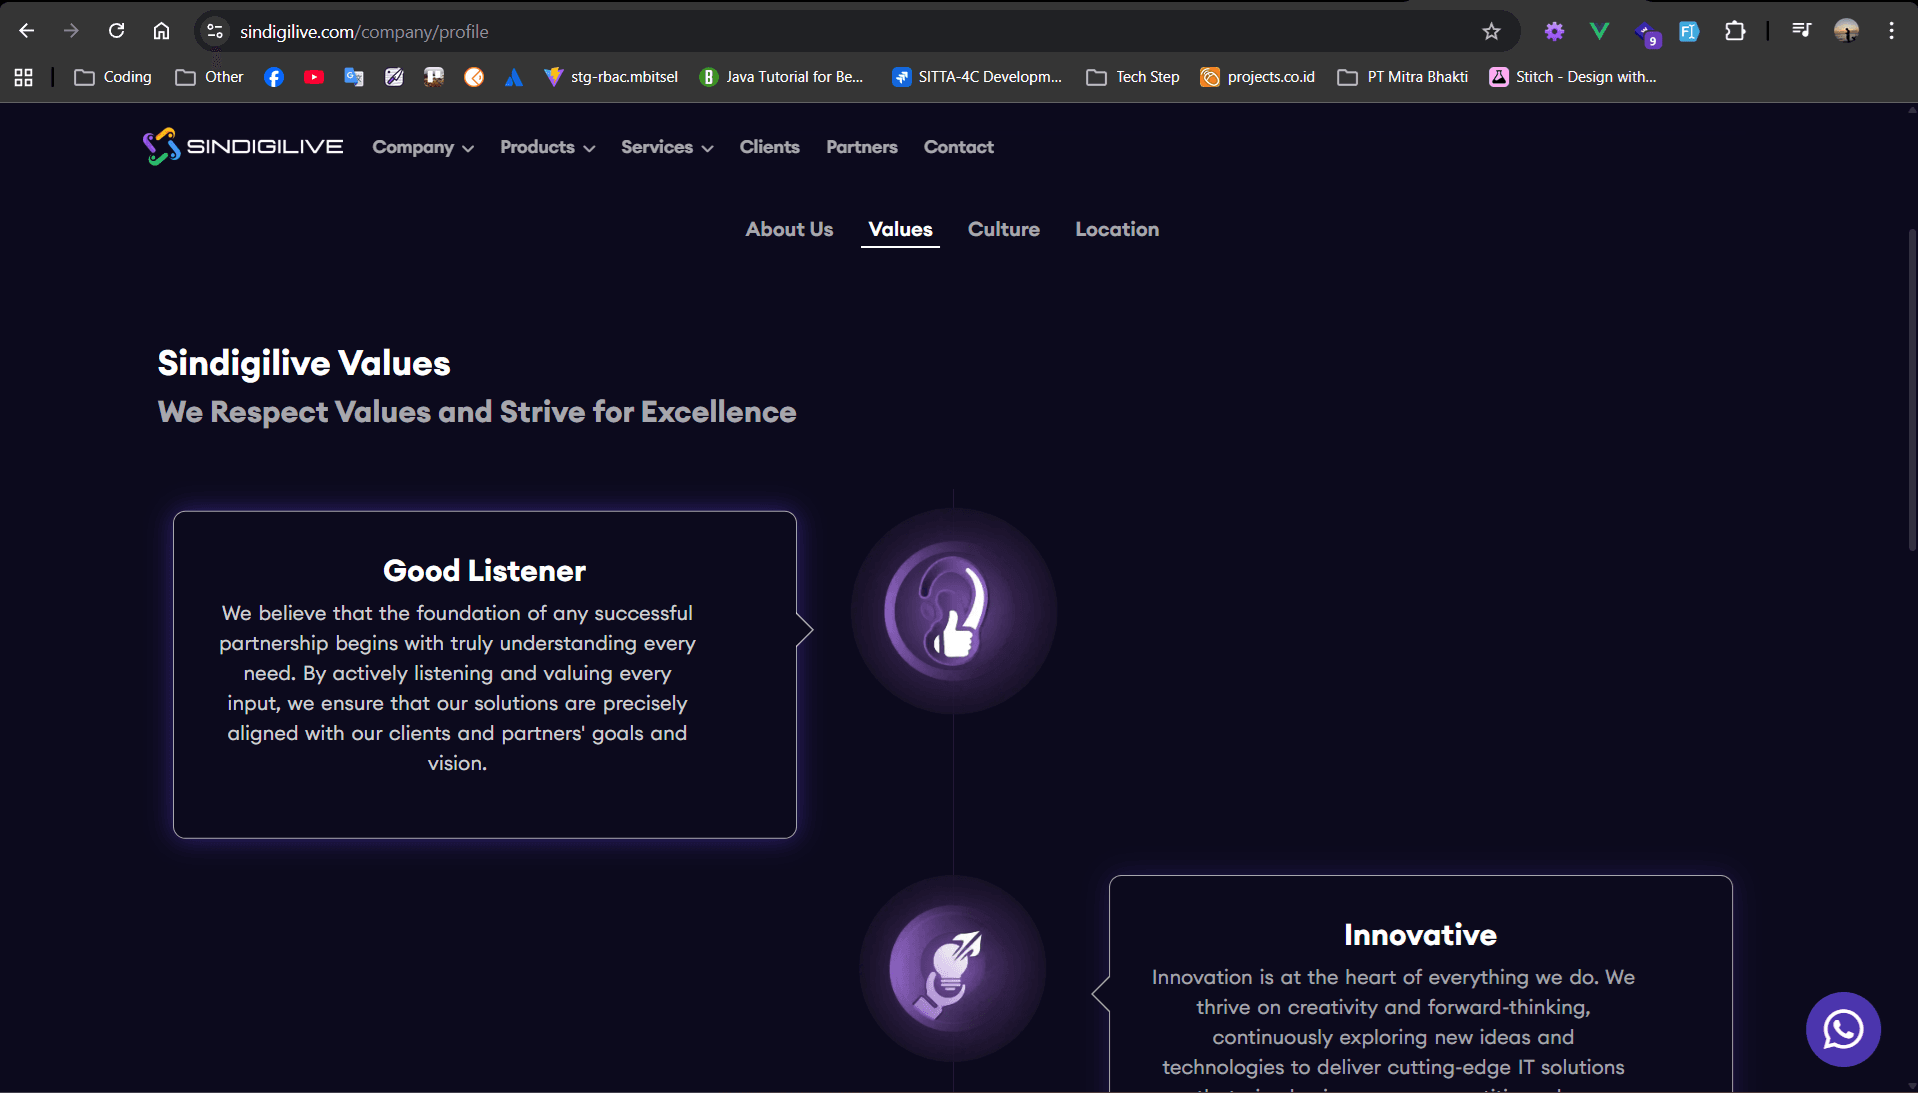Open the Clients page link
The image size is (1918, 1093).
[769, 147]
